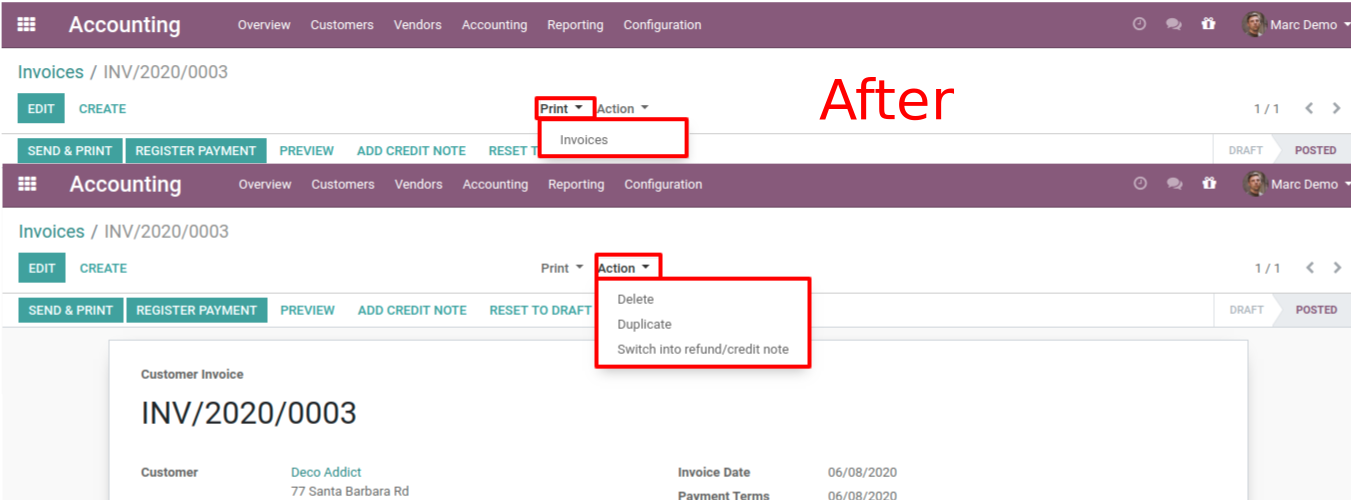Choose Duplicate from the Action menu
Viewport: 1351px width, 500px height.
(x=644, y=324)
